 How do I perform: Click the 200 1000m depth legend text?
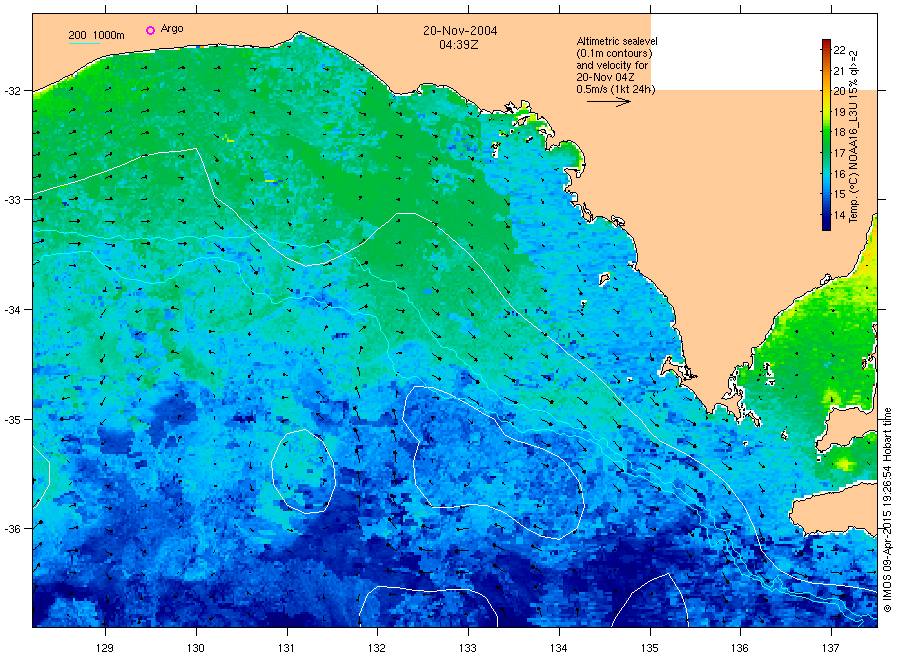(96, 35)
